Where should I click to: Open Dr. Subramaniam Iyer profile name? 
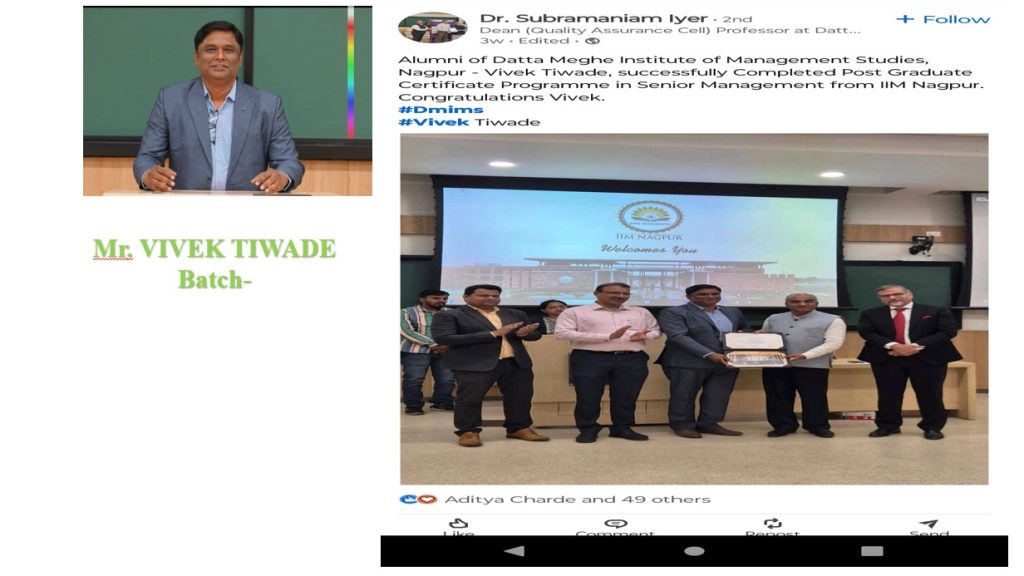(x=594, y=18)
